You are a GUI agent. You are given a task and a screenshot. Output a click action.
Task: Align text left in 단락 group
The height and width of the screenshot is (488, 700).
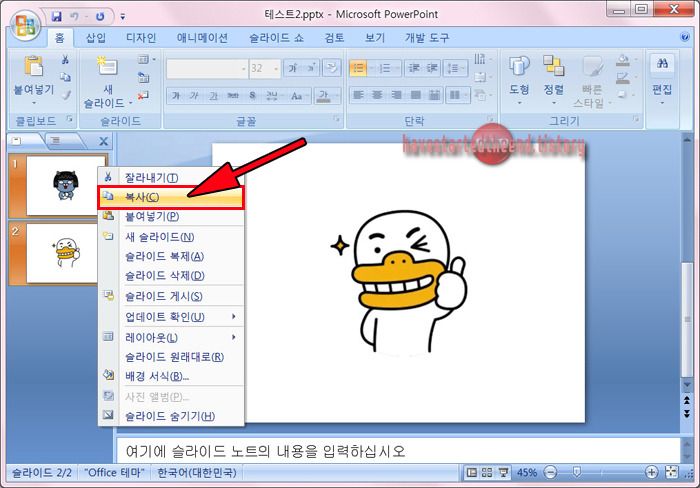pos(358,95)
